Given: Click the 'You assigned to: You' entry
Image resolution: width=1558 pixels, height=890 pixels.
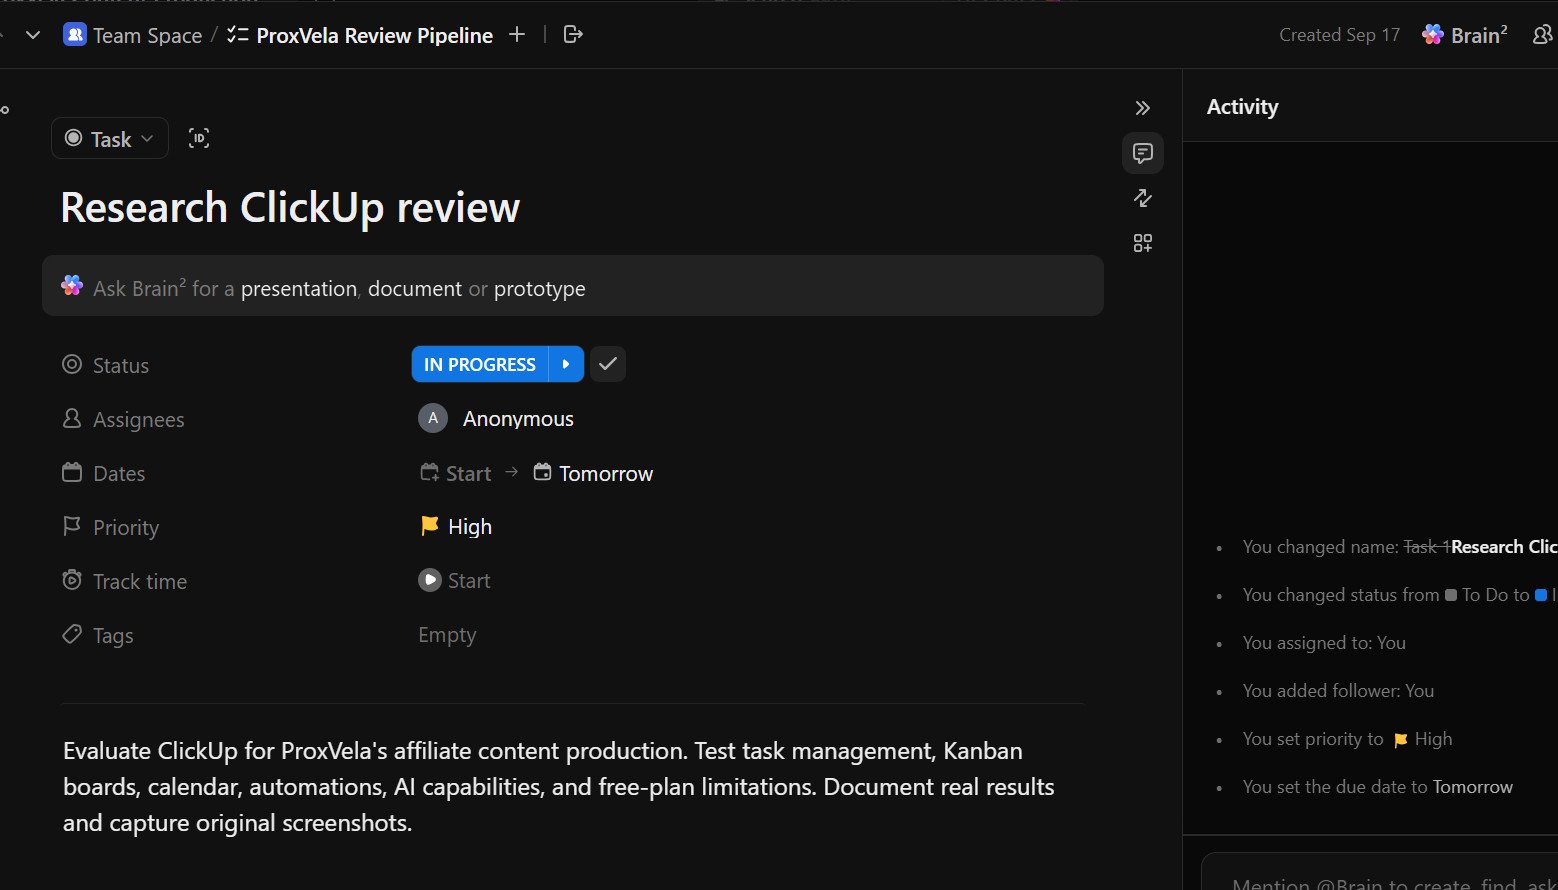Looking at the screenshot, I should 1324,643.
